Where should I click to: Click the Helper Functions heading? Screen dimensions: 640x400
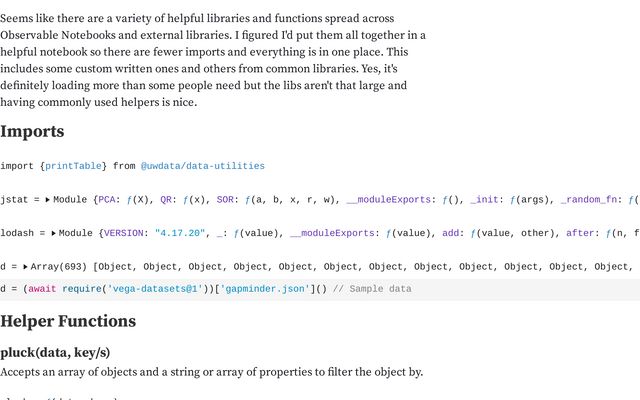(x=68, y=322)
